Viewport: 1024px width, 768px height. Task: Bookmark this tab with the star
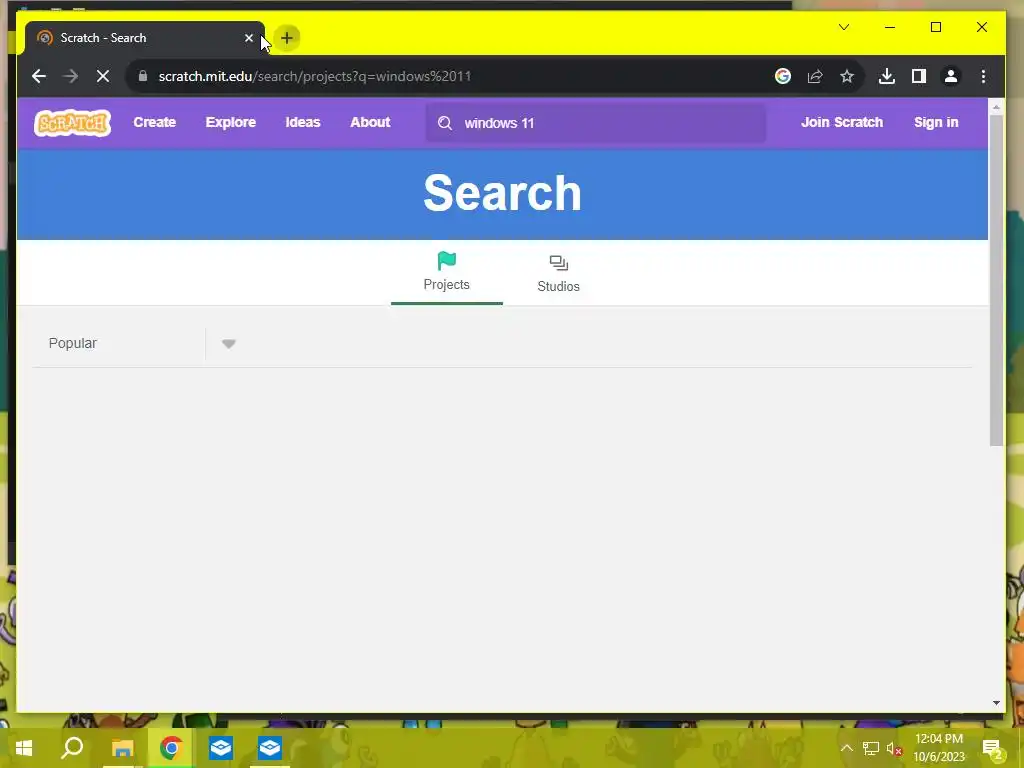click(x=847, y=76)
